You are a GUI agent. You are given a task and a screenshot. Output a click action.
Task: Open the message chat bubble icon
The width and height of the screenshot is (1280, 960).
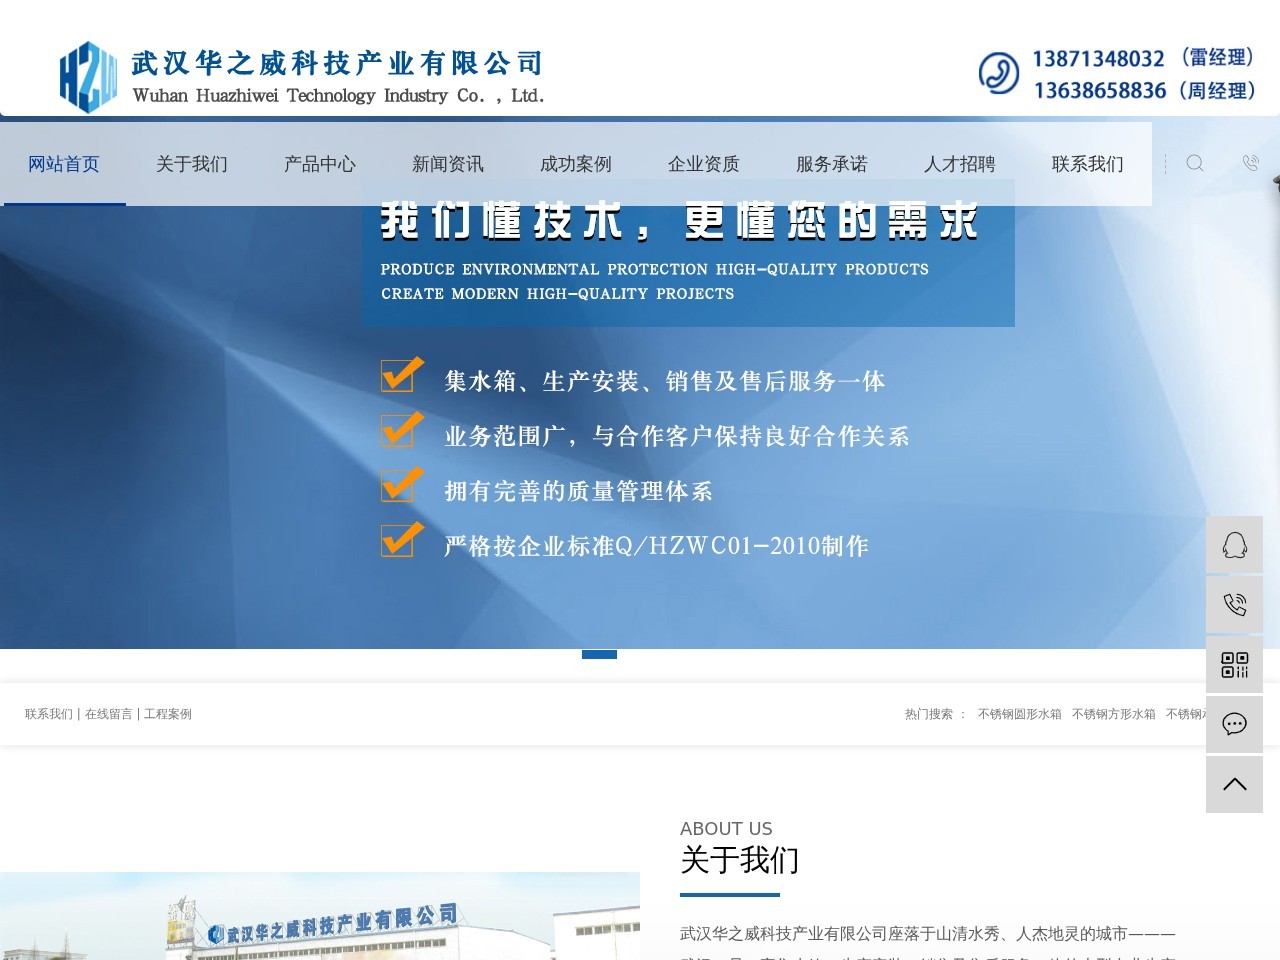click(1235, 724)
